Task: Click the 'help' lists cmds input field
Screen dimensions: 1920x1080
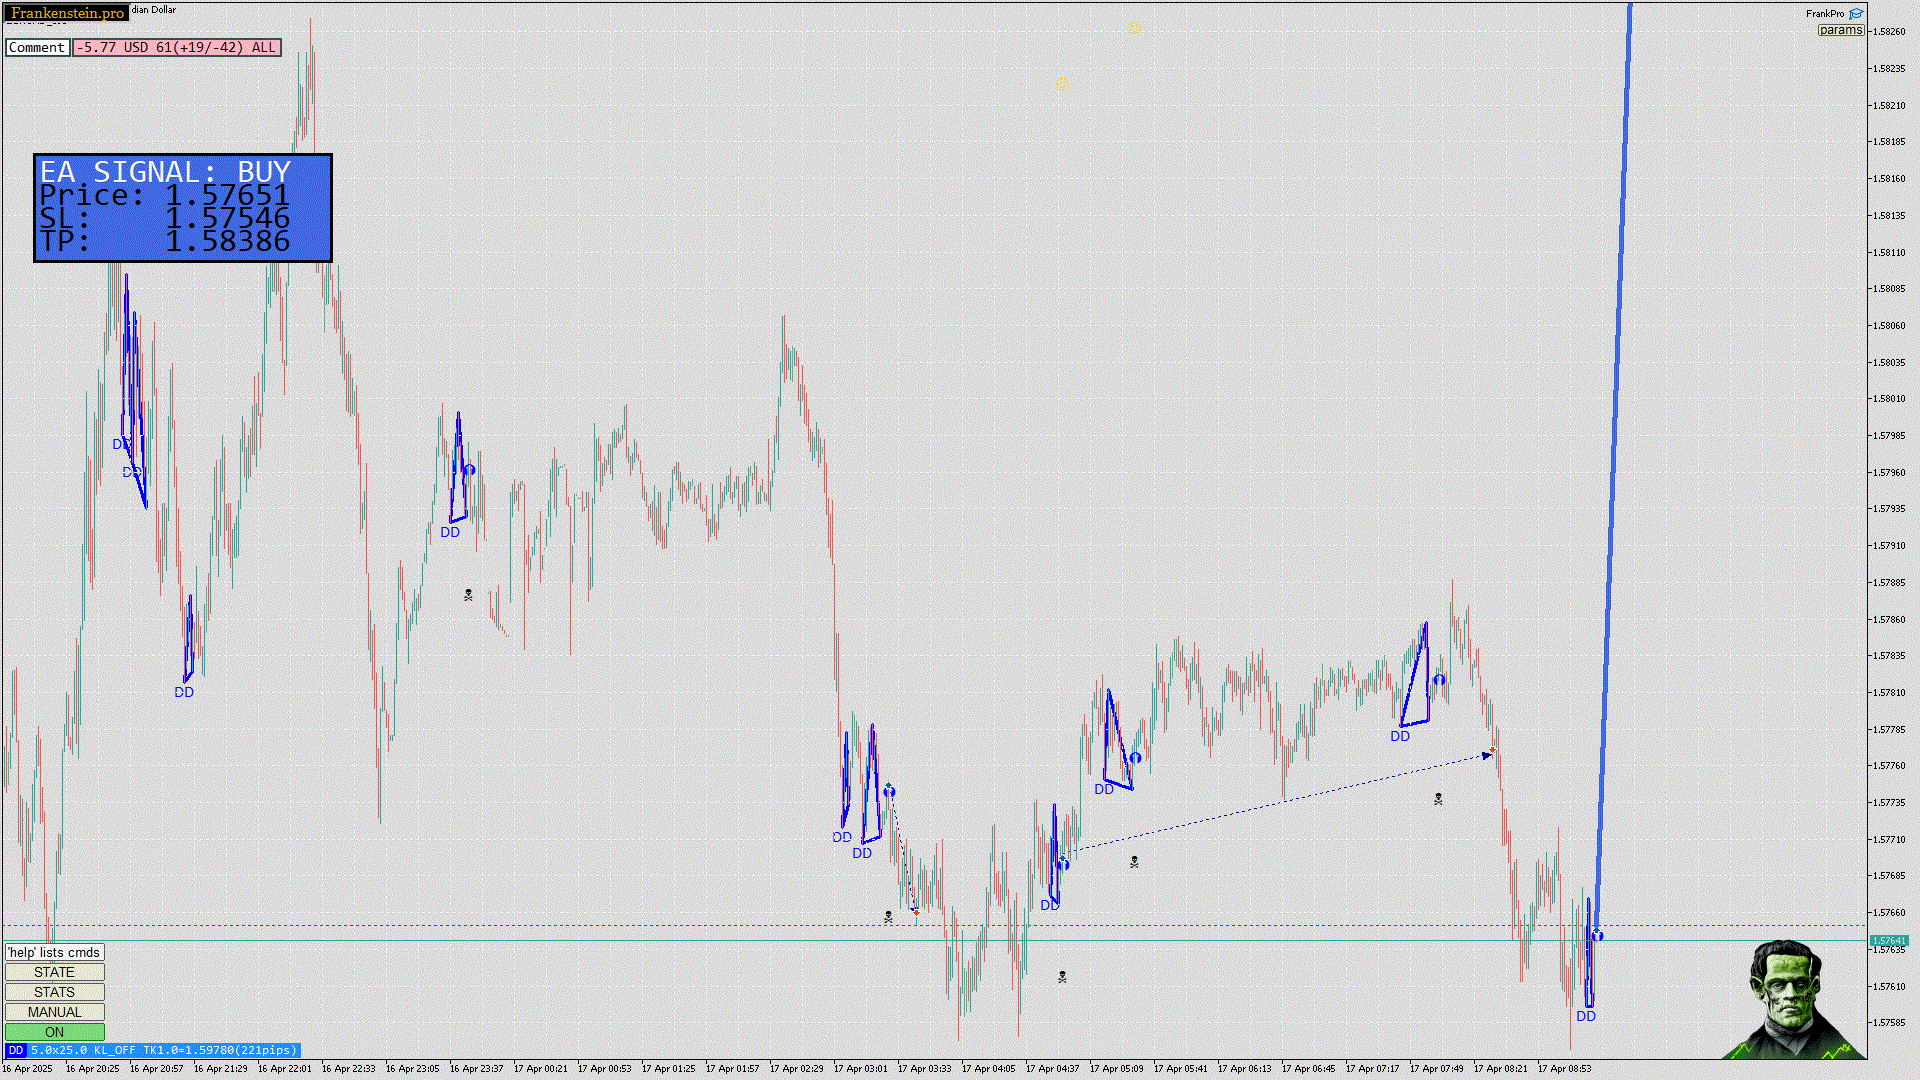Action: pyautogui.click(x=54, y=952)
